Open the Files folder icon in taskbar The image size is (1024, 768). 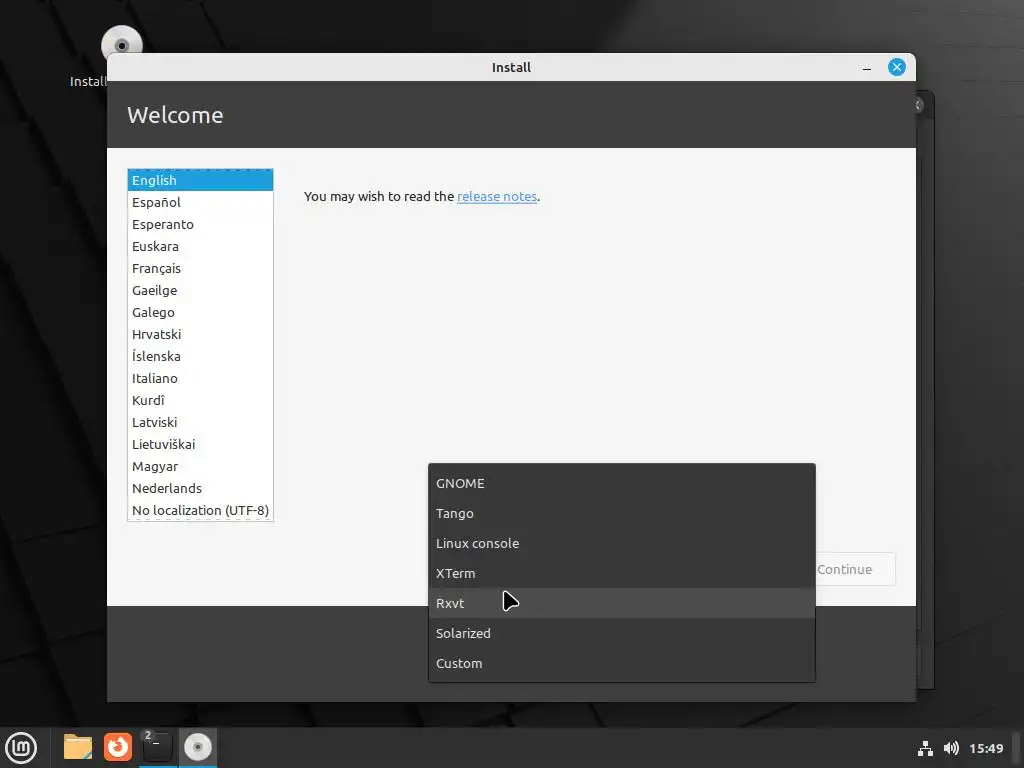pyautogui.click(x=78, y=747)
